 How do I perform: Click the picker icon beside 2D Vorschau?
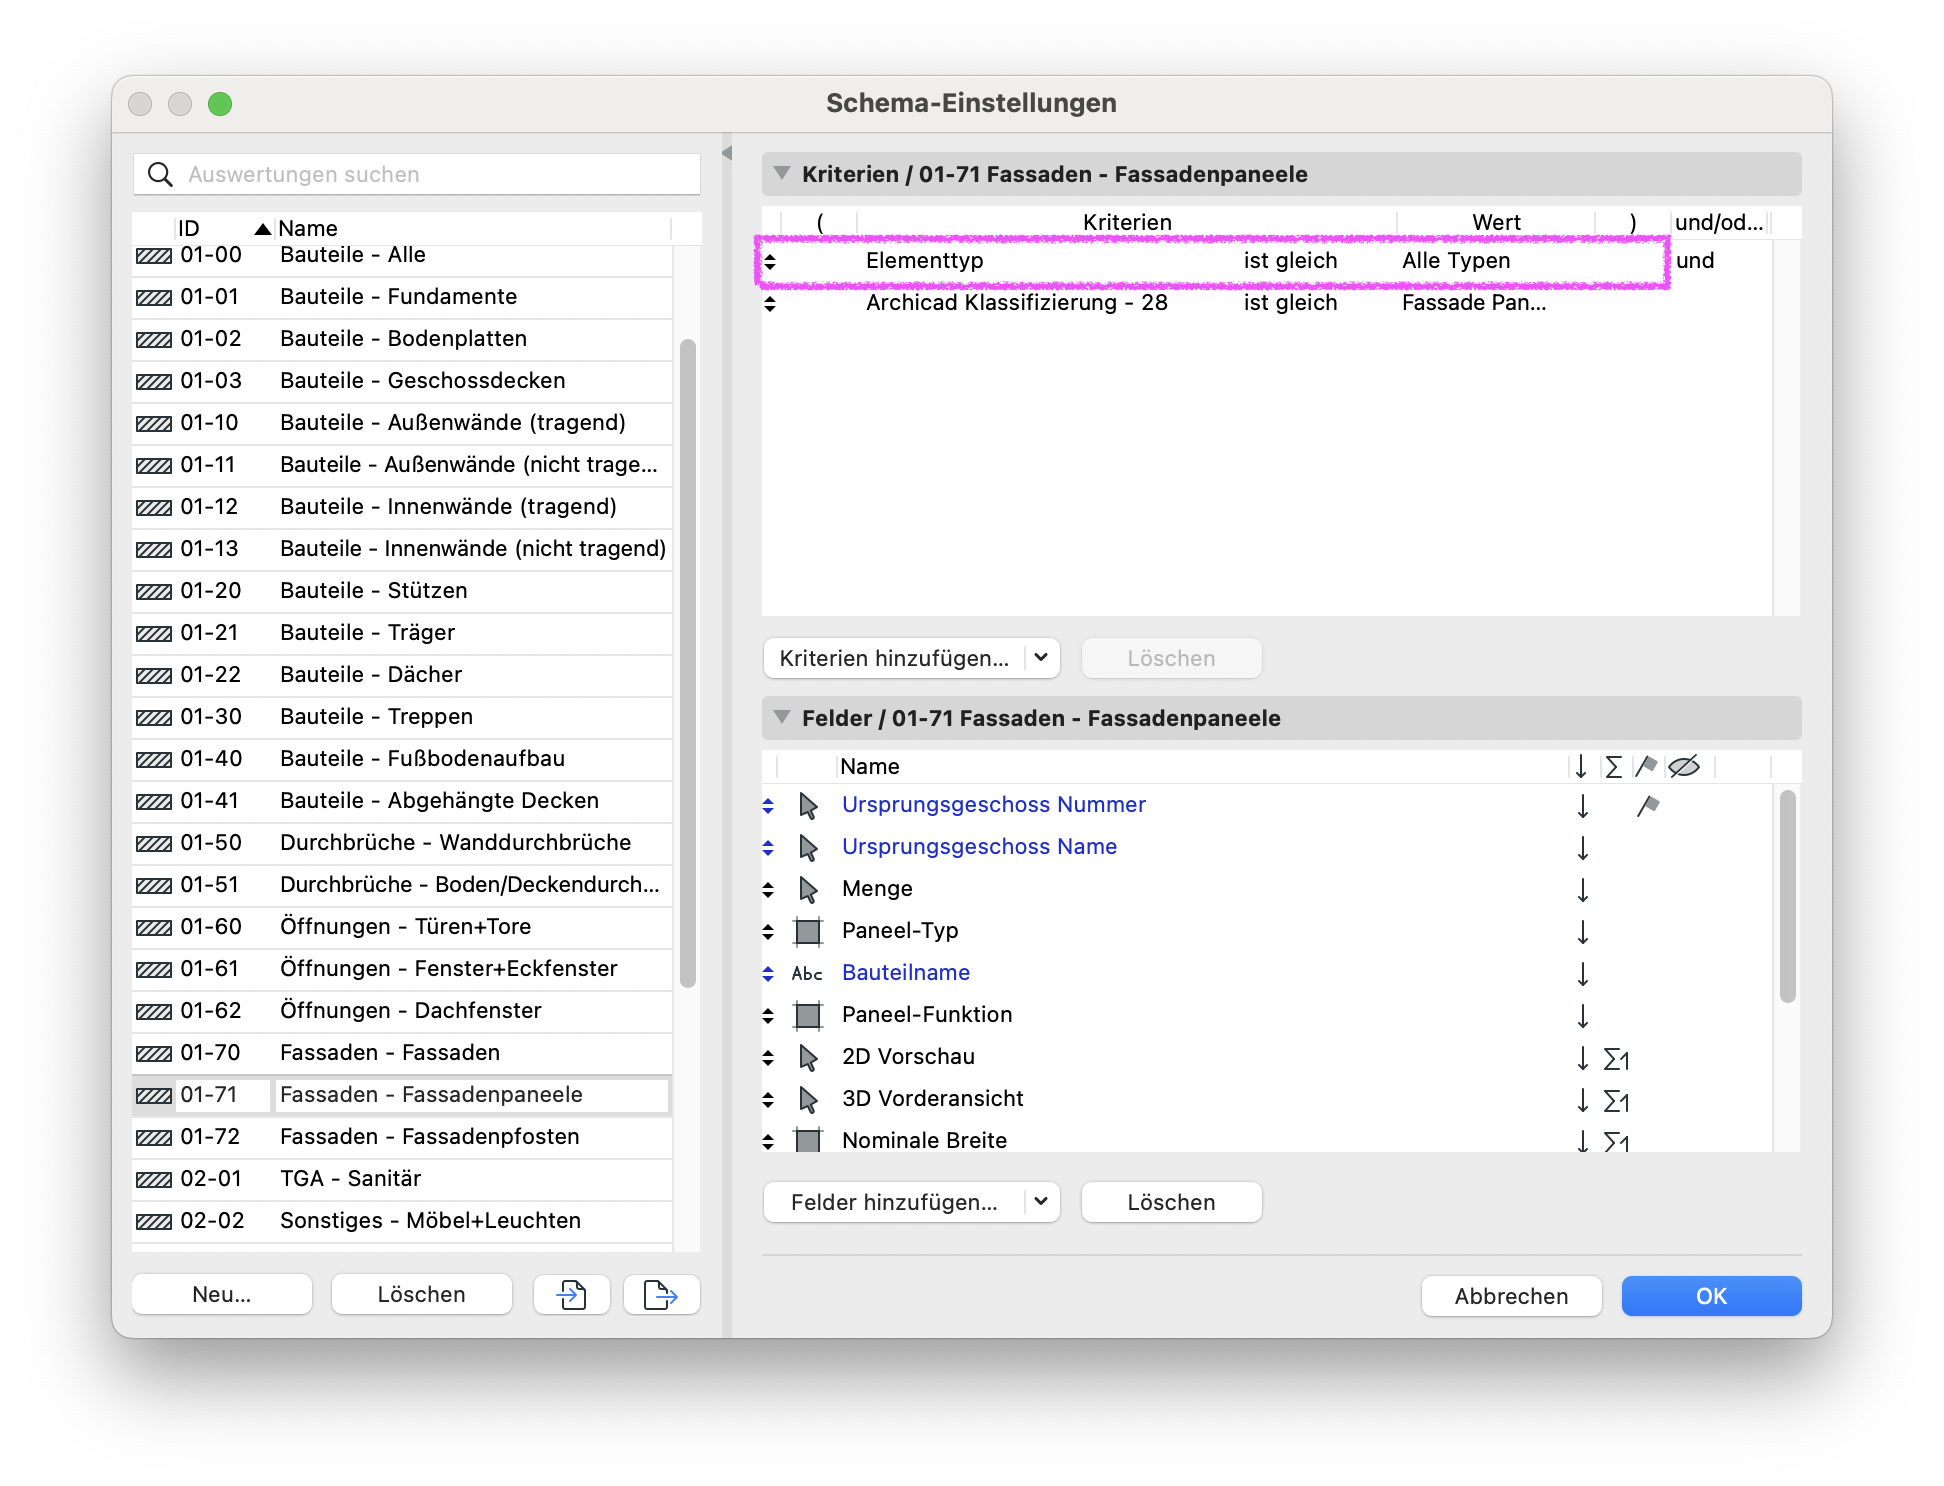point(808,1057)
